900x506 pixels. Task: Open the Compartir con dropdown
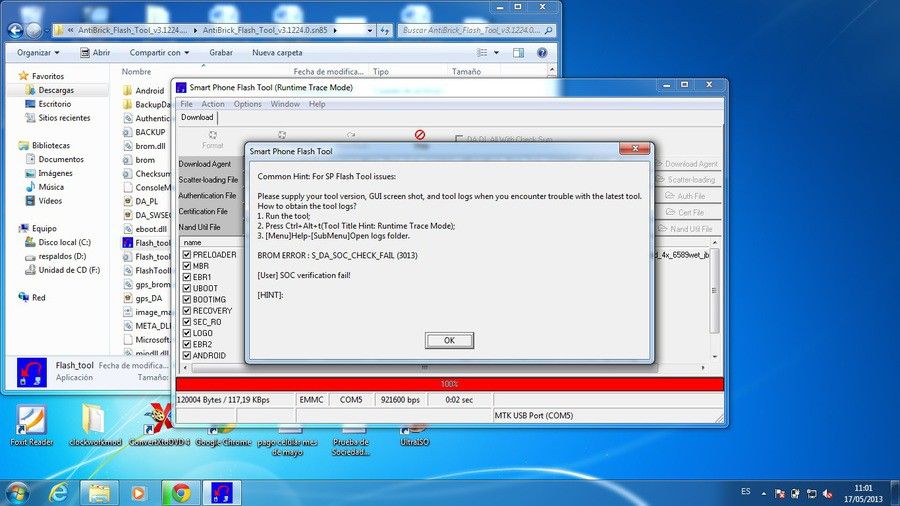point(159,52)
